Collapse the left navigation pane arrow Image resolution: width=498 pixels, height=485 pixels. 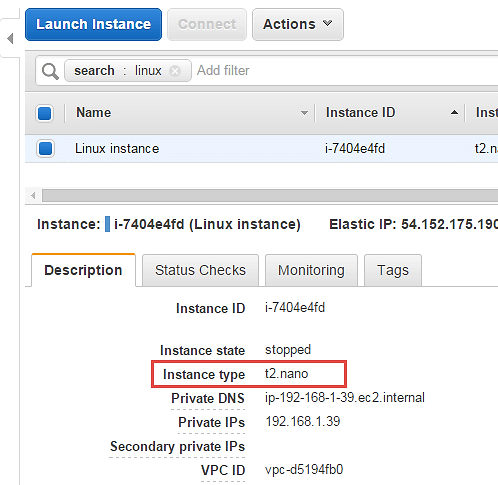[10, 38]
